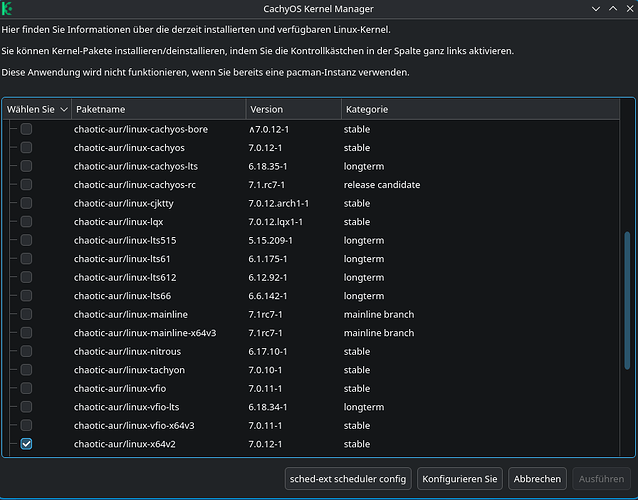
Task: Tick the linux-lts66 checkbox
Action: 26,296
